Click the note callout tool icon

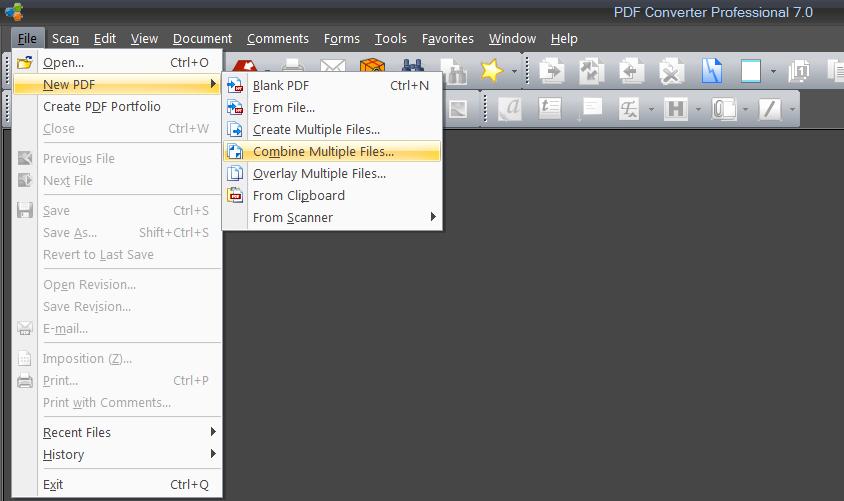coord(590,109)
